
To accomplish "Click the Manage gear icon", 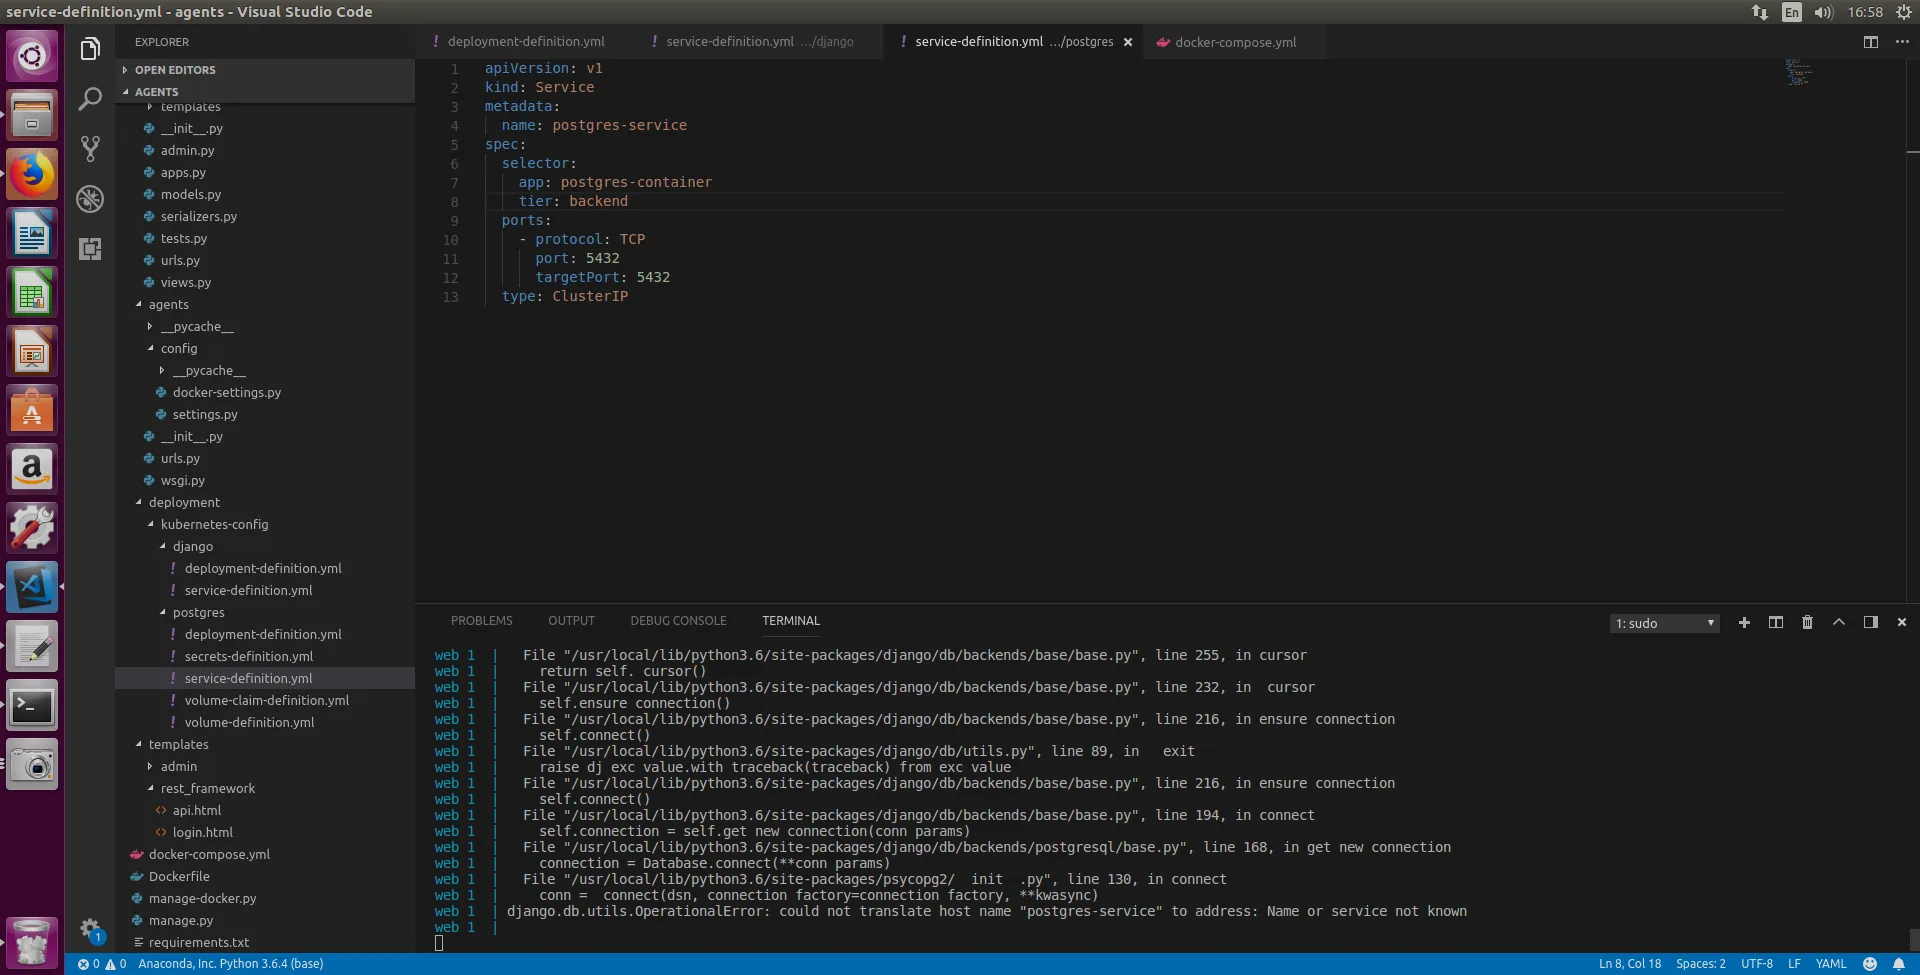I will 90,928.
